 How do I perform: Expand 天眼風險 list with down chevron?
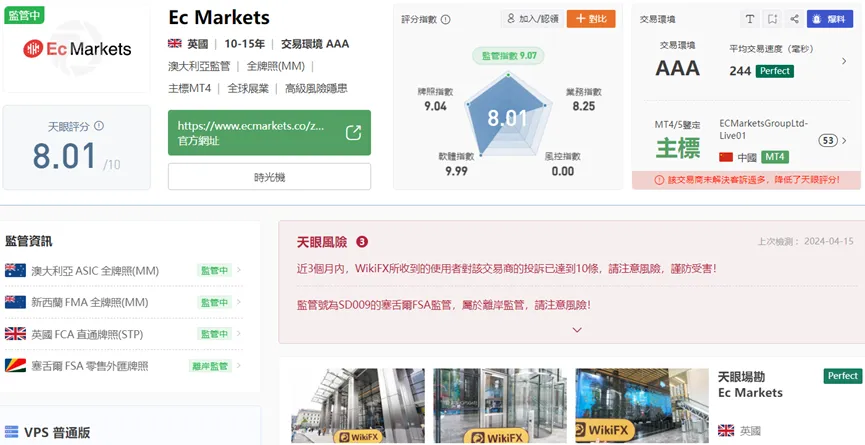pyautogui.click(x=577, y=330)
